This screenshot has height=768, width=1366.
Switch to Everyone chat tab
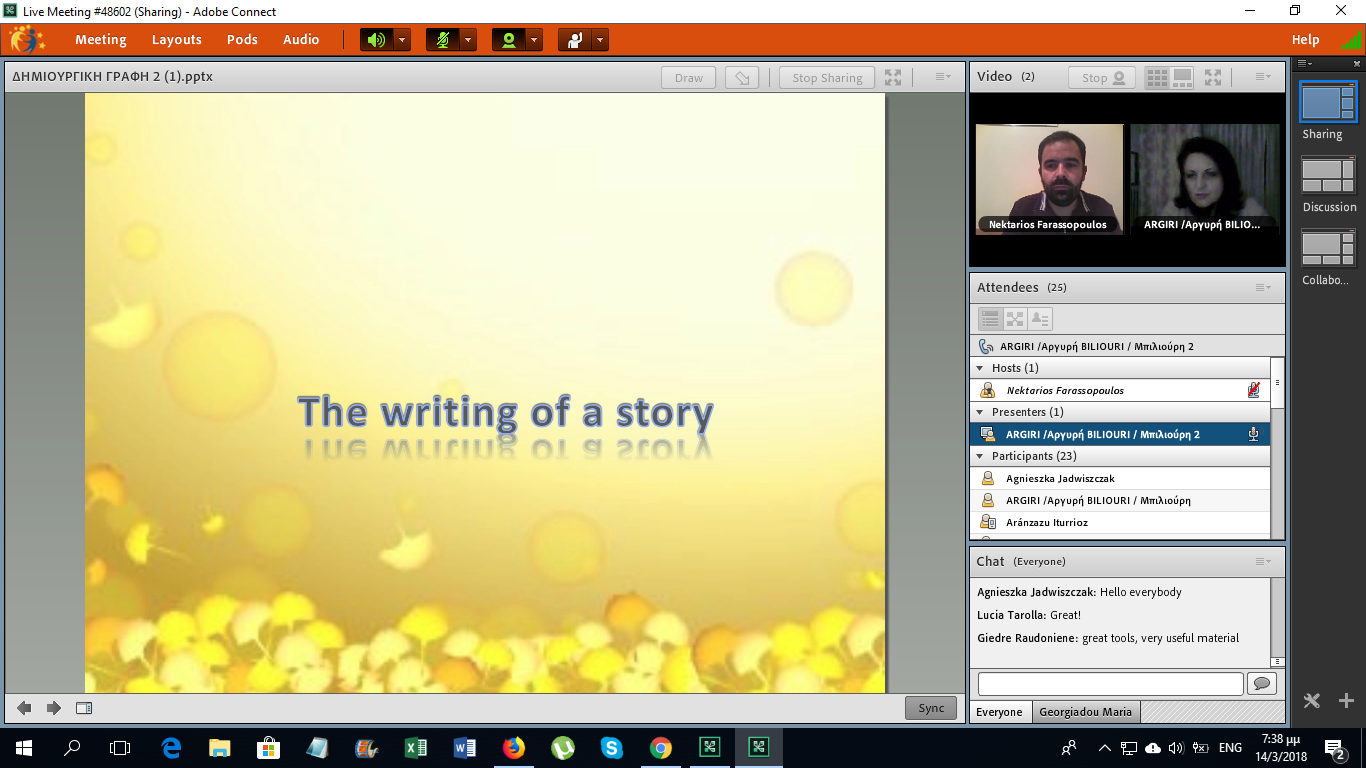(1000, 712)
